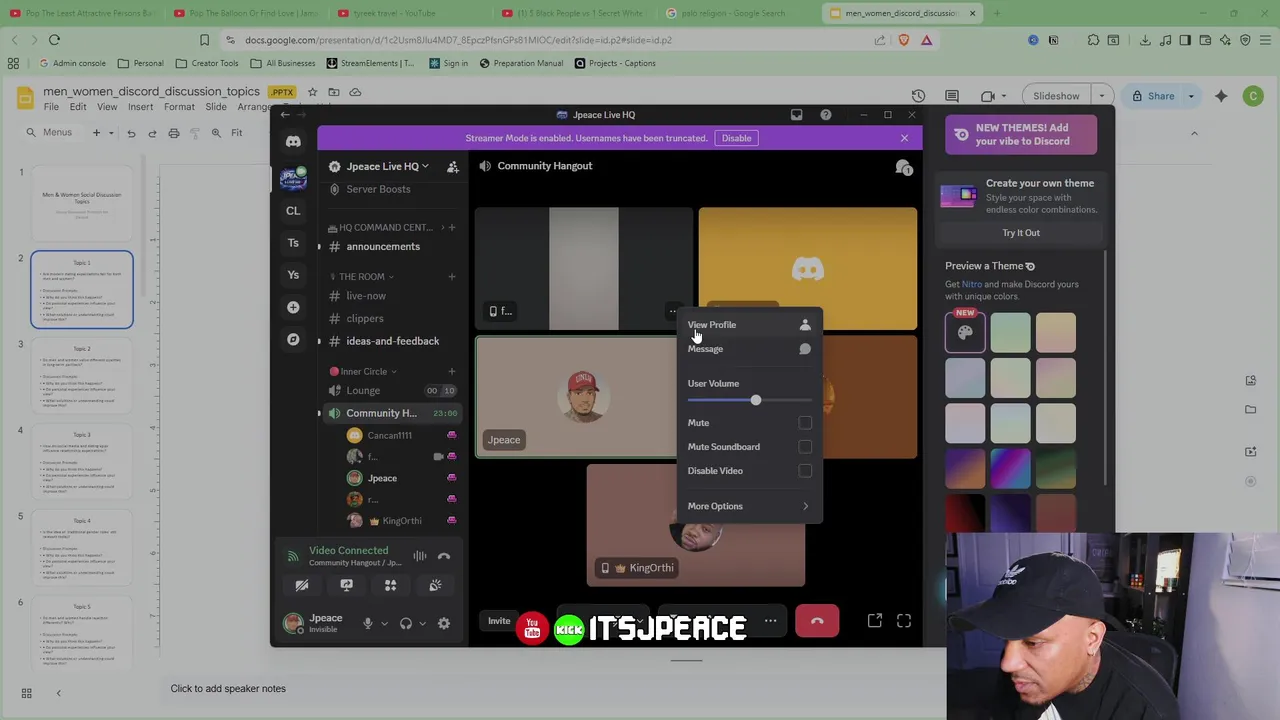The height and width of the screenshot is (720, 1280).
Task: Click the KingOrthi video tile
Action: click(696, 525)
